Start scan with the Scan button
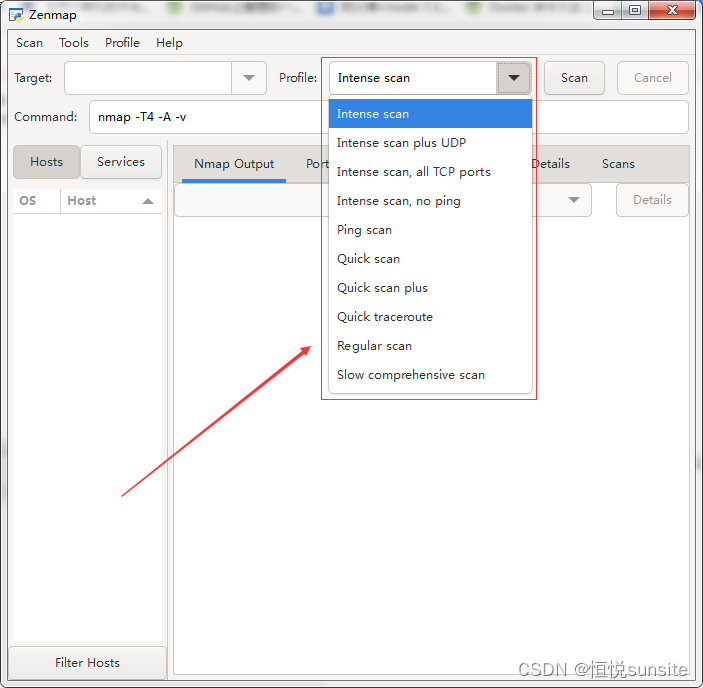The width and height of the screenshot is (703, 688). (574, 78)
